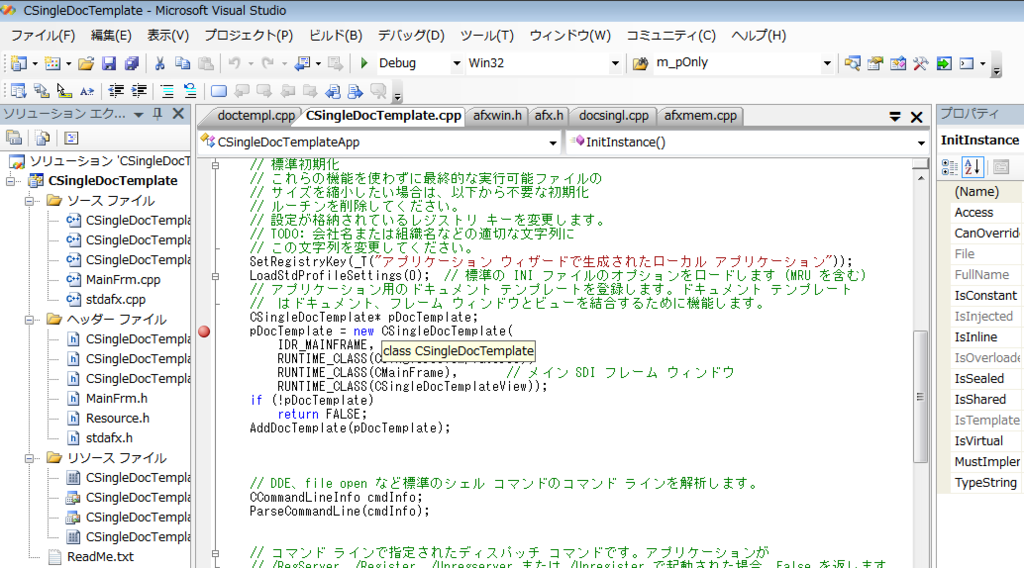Click the Redo arrow icon
The image size is (1024, 568).
click(268, 63)
